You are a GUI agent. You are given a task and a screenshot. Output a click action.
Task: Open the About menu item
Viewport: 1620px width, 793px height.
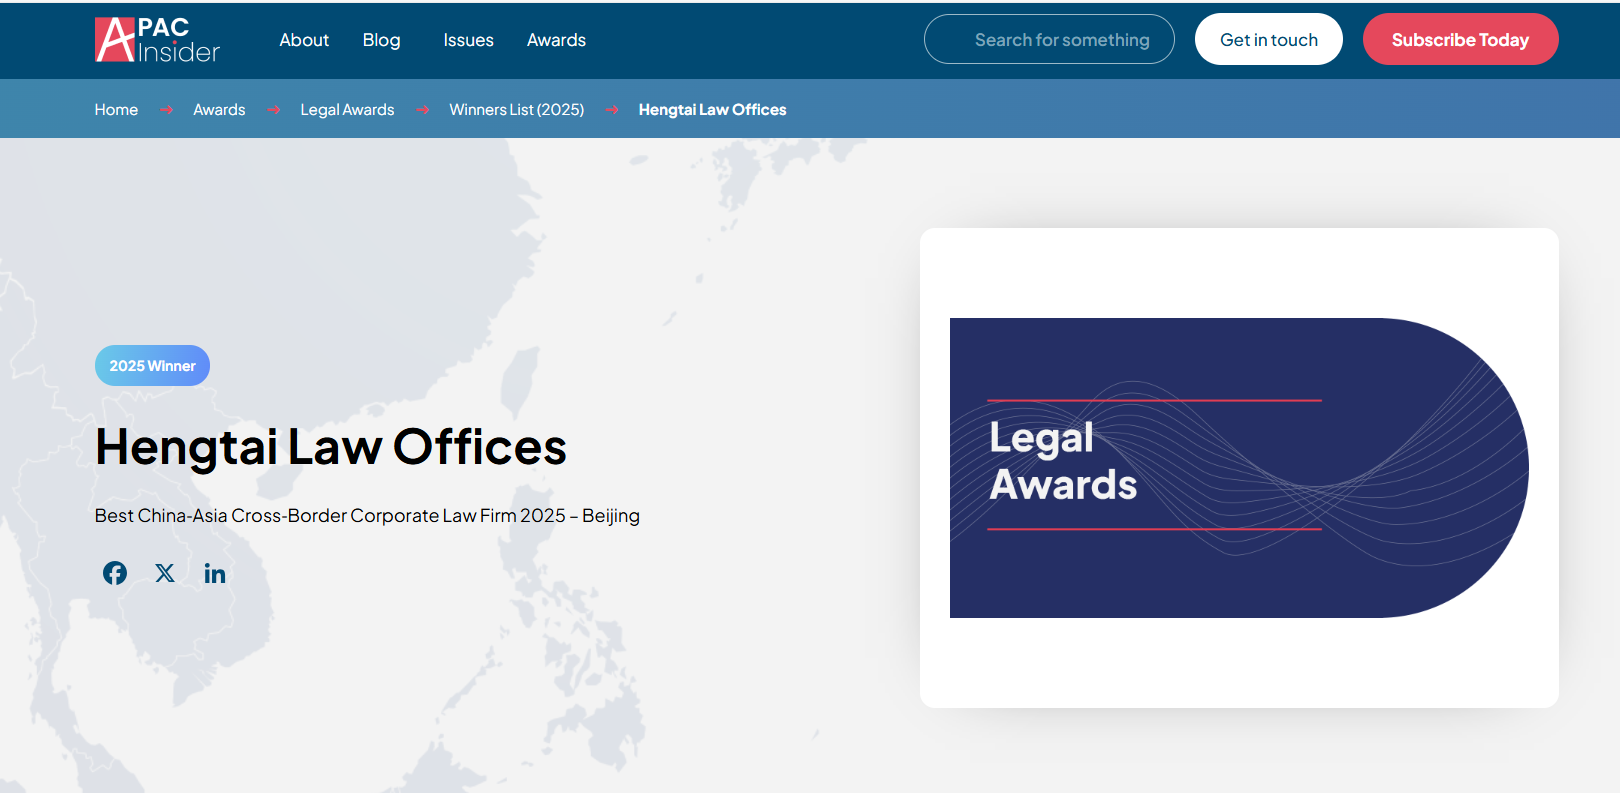[x=304, y=40]
